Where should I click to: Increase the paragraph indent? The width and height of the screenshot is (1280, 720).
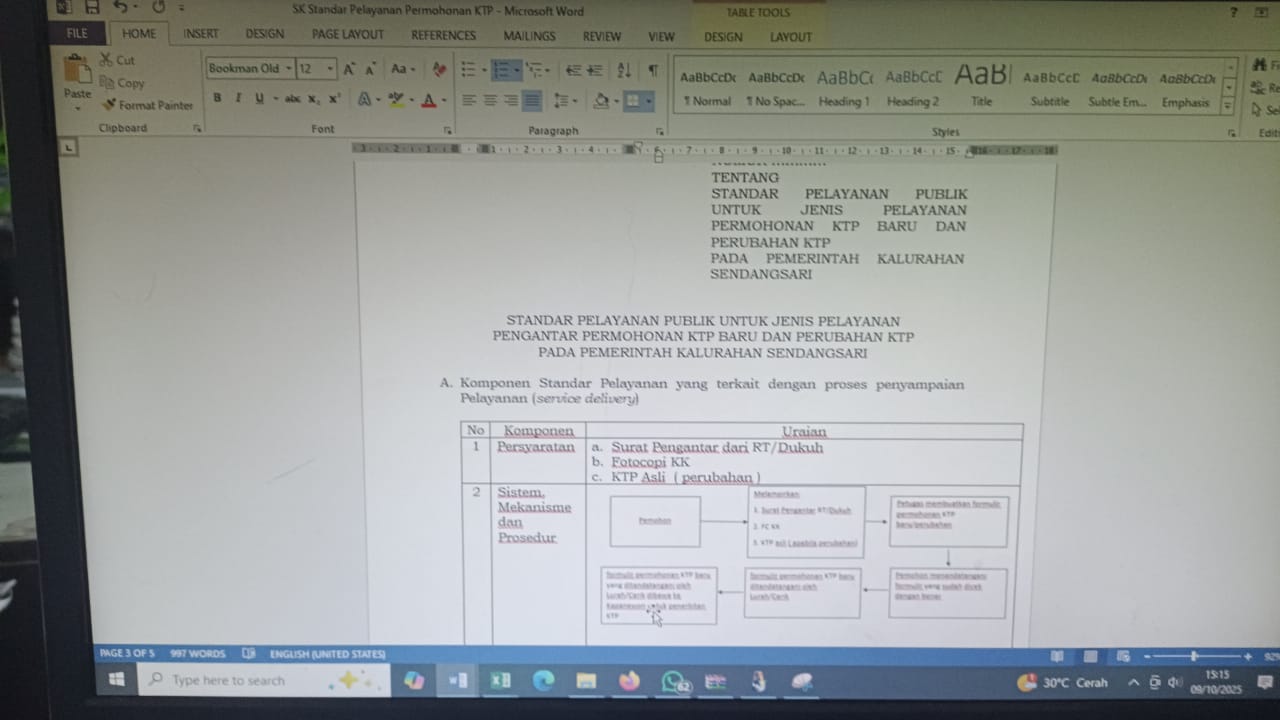point(595,70)
